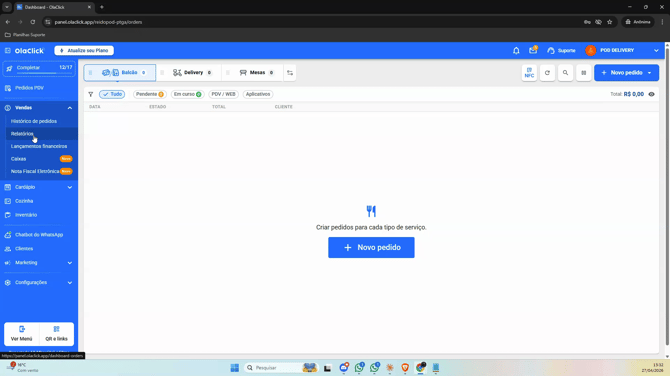Click the Ver Menú button
Viewport: 670px width, 376px height.
point(21,334)
